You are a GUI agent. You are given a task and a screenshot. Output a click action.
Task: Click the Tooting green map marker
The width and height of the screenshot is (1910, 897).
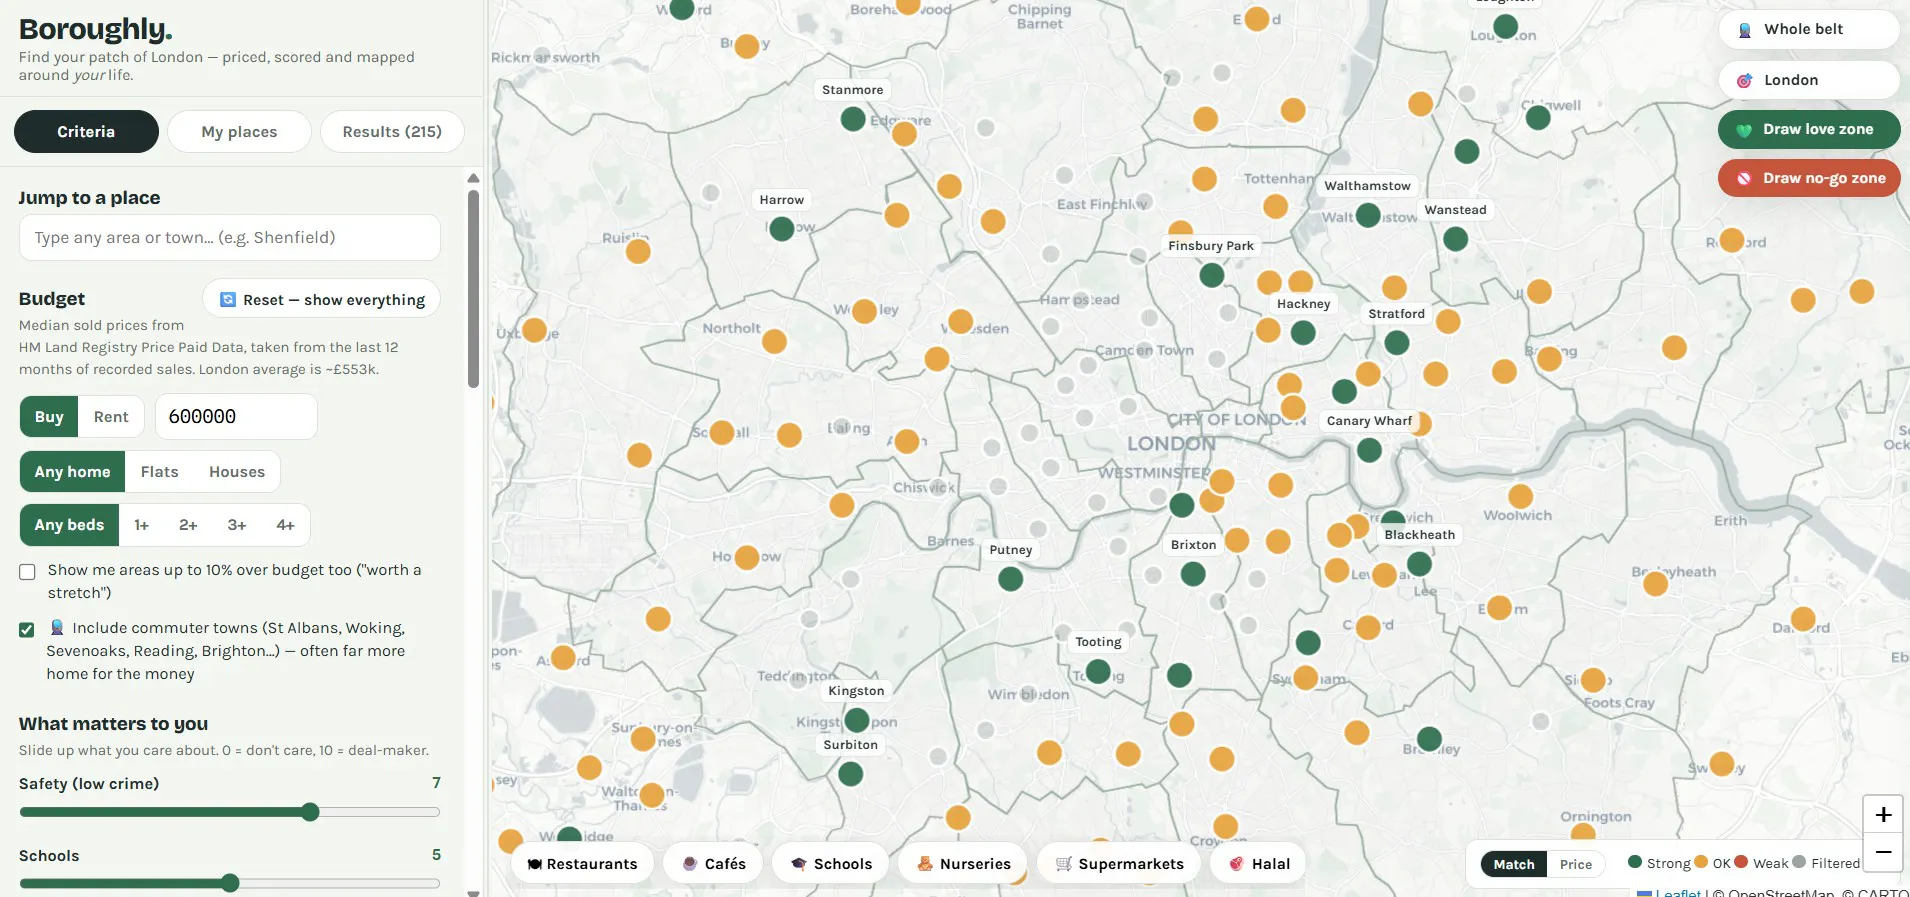(x=1098, y=671)
